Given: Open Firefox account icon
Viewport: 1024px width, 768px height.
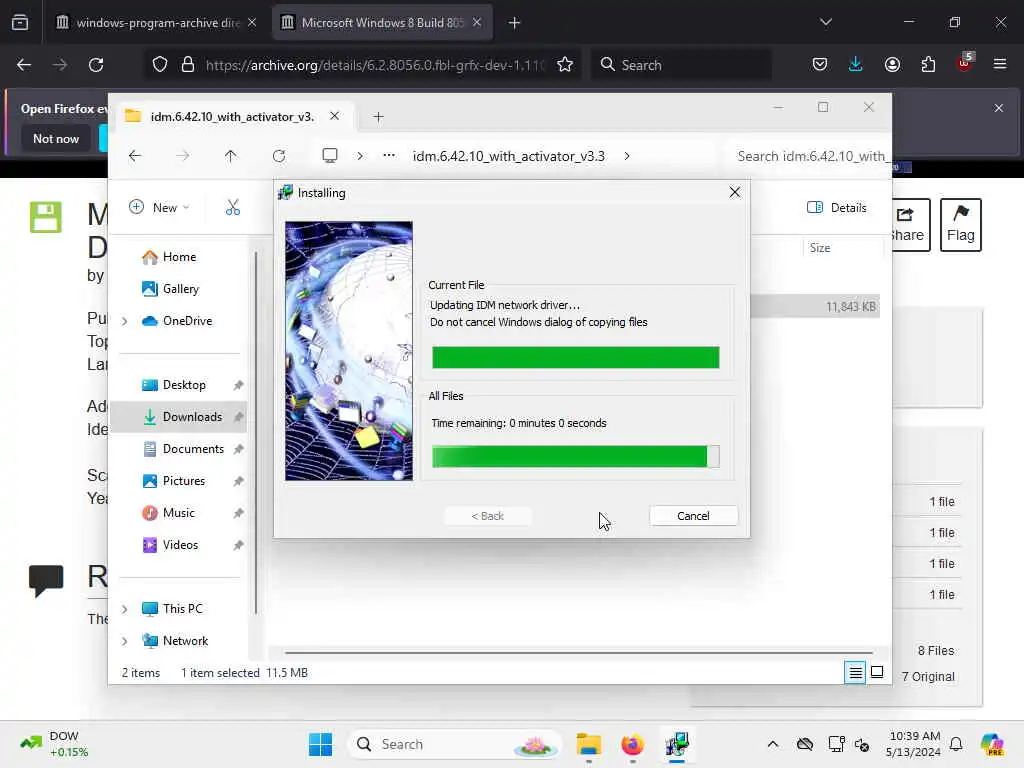Looking at the screenshot, I should (x=892, y=65).
